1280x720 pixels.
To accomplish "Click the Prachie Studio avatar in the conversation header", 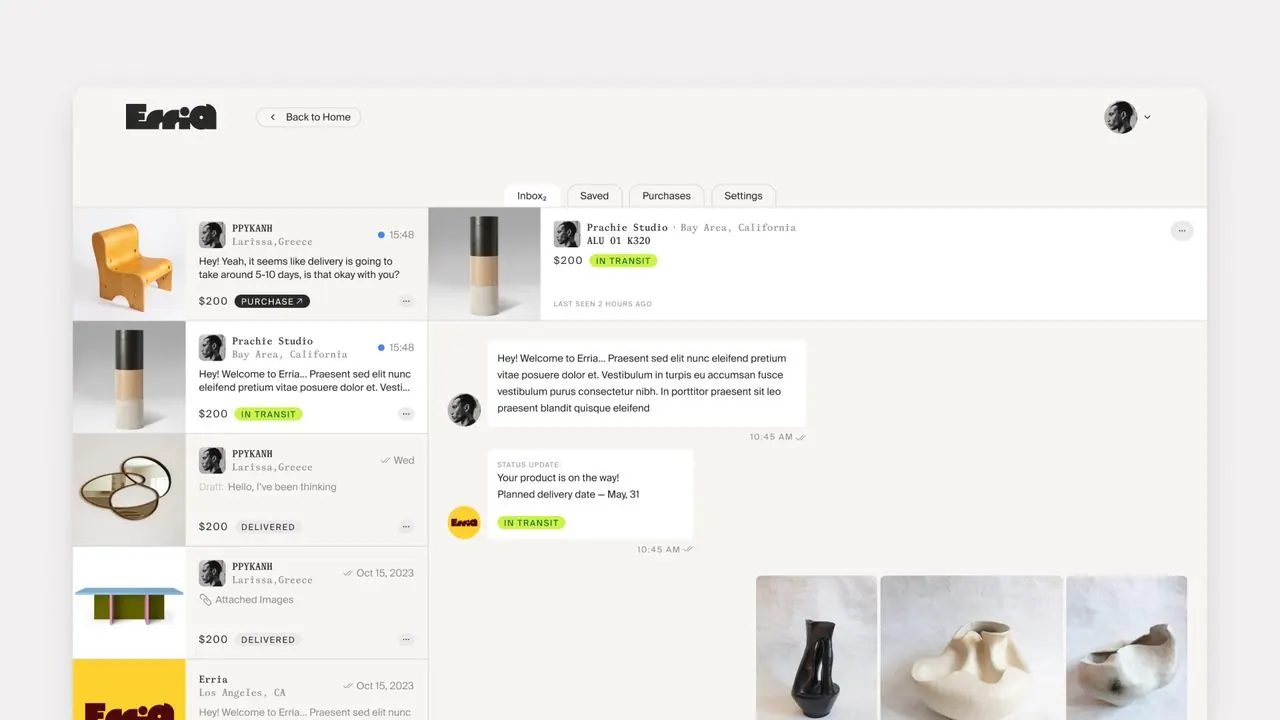I will pyautogui.click(x=567, y=234).
